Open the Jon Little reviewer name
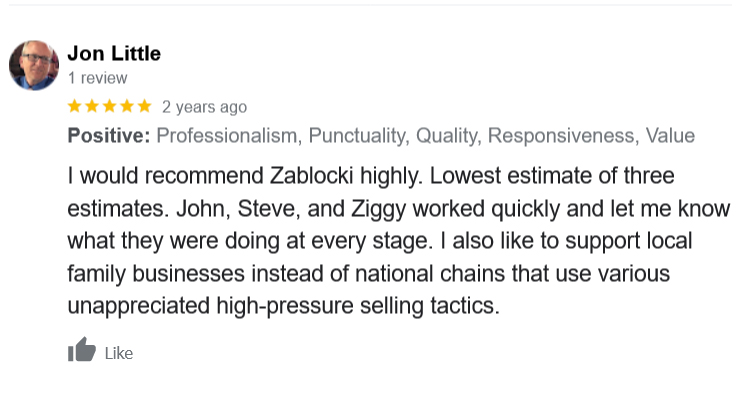This screenshot has height=399, width=743. pyautogui.click(x=114, y=54)
